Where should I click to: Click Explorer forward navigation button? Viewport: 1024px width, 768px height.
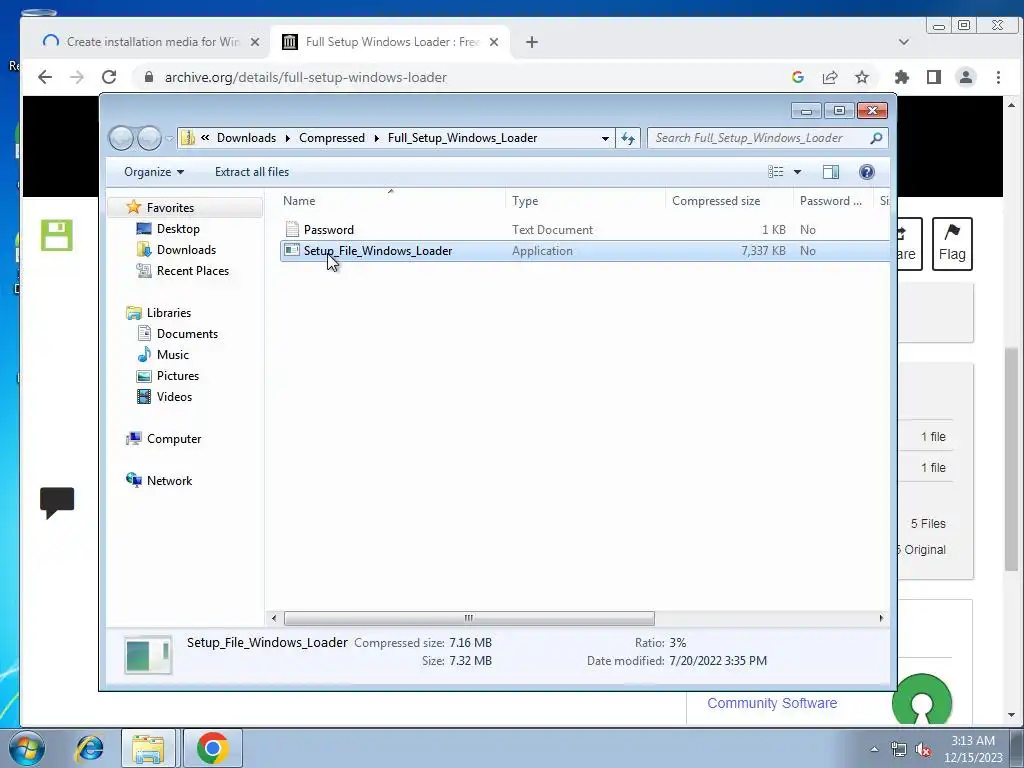(150, 138)
